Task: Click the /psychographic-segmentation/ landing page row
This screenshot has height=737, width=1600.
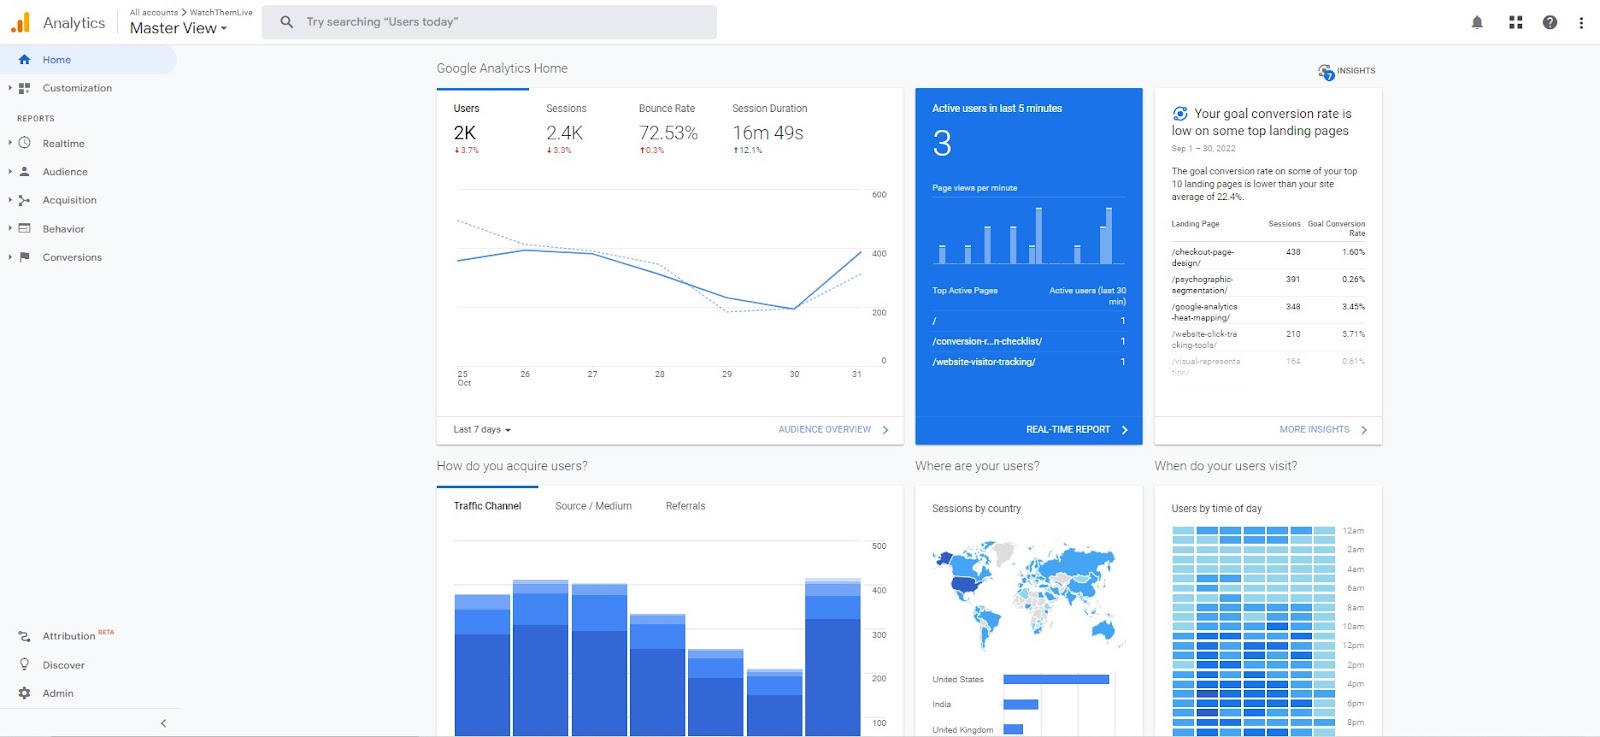Action: pos(1268,284)
